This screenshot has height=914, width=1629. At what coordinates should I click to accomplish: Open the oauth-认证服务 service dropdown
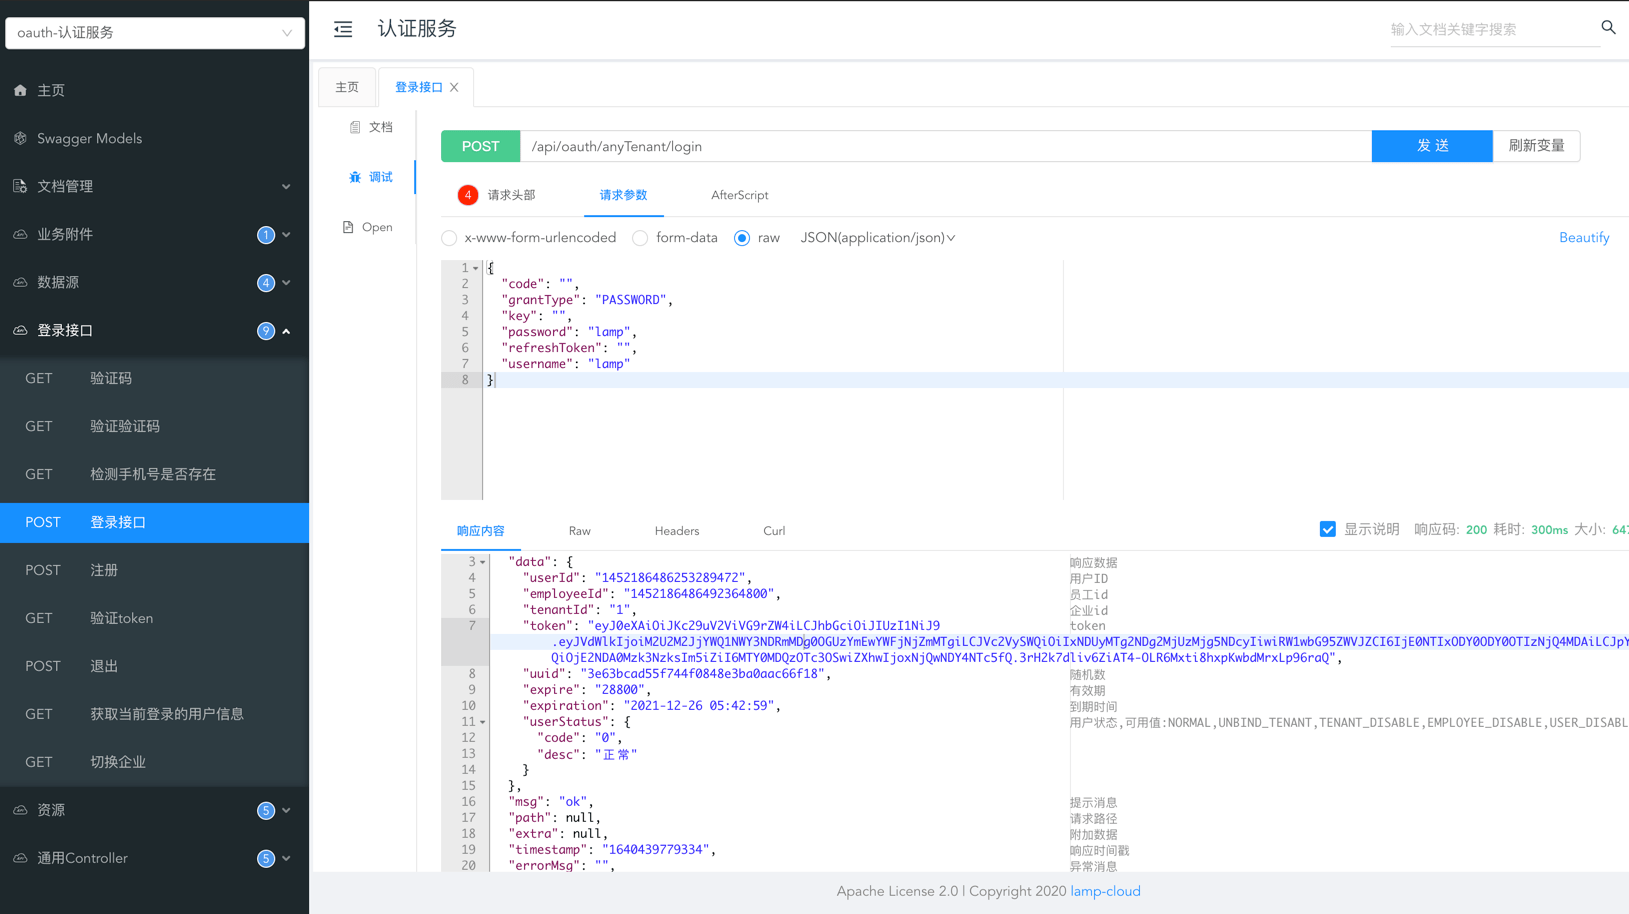click(155, 33)
